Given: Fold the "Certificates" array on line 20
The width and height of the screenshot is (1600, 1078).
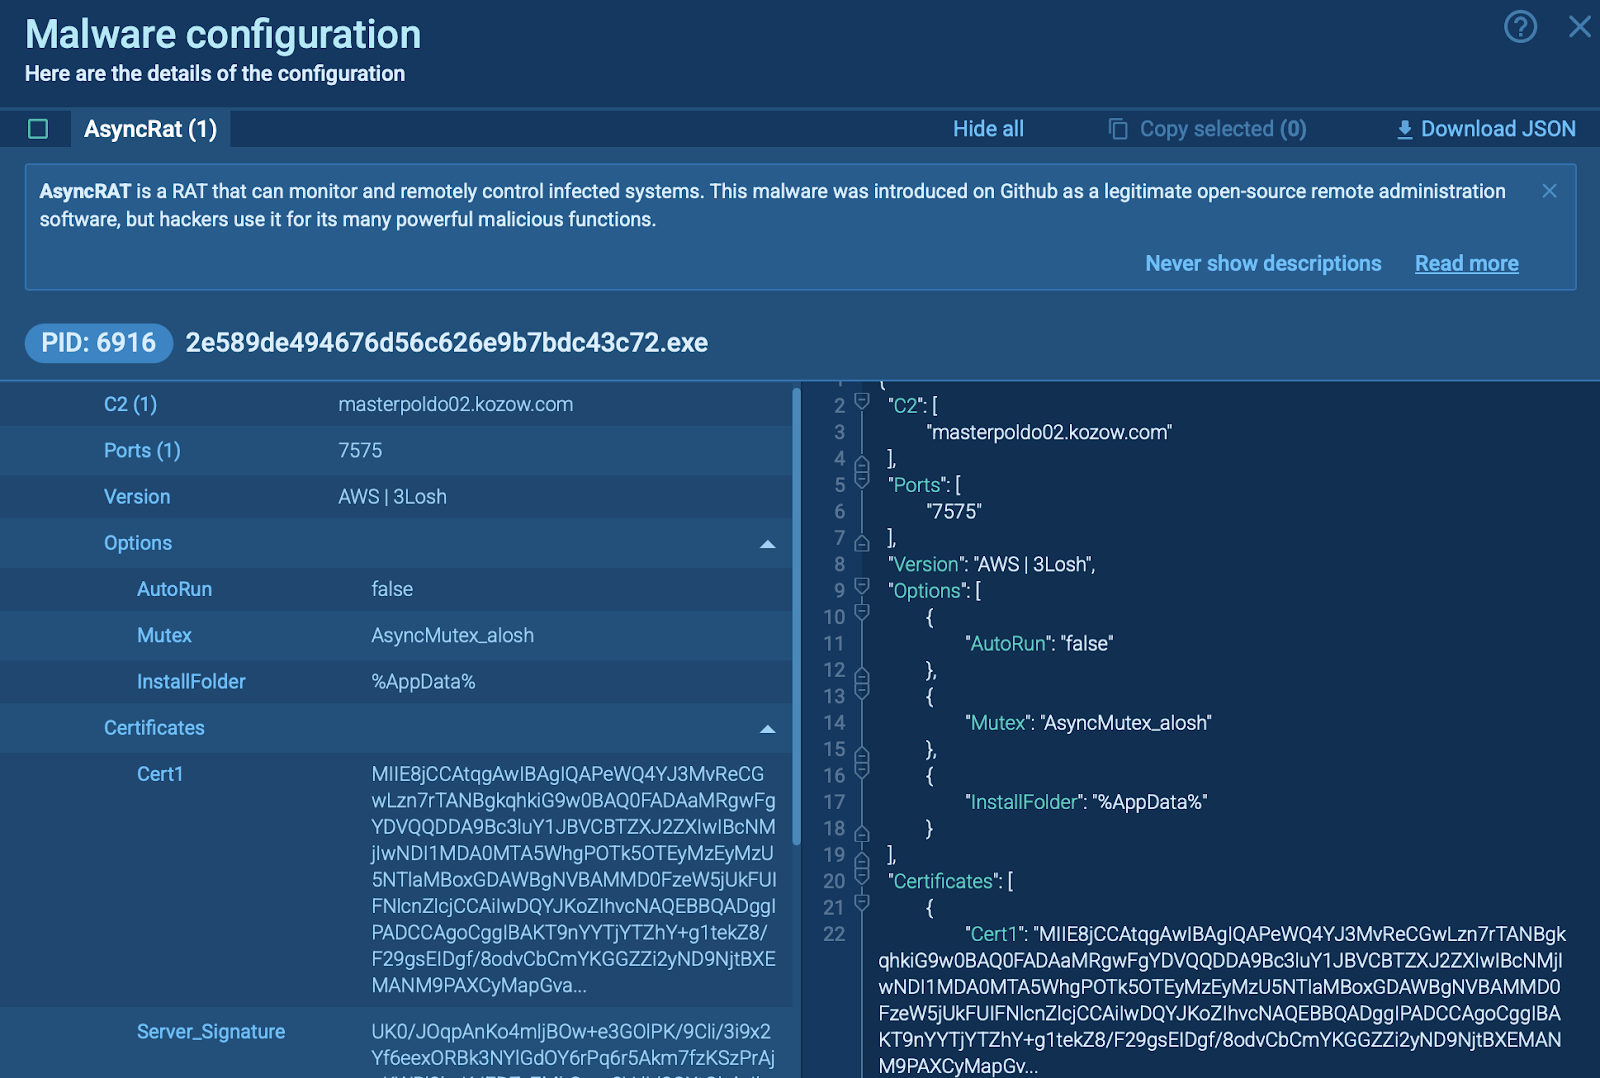Looking at the screenshot, I should point(862,878).
